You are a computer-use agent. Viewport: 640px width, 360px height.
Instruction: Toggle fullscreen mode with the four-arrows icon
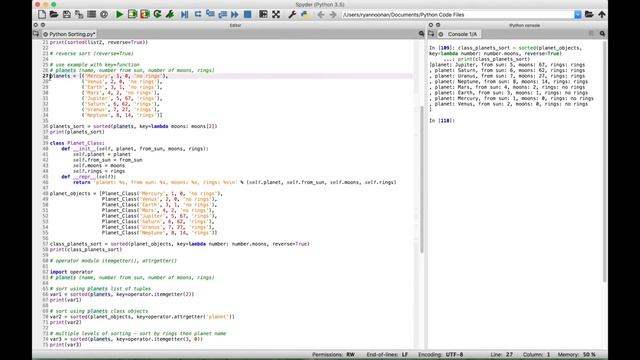[x=276, y=14]
